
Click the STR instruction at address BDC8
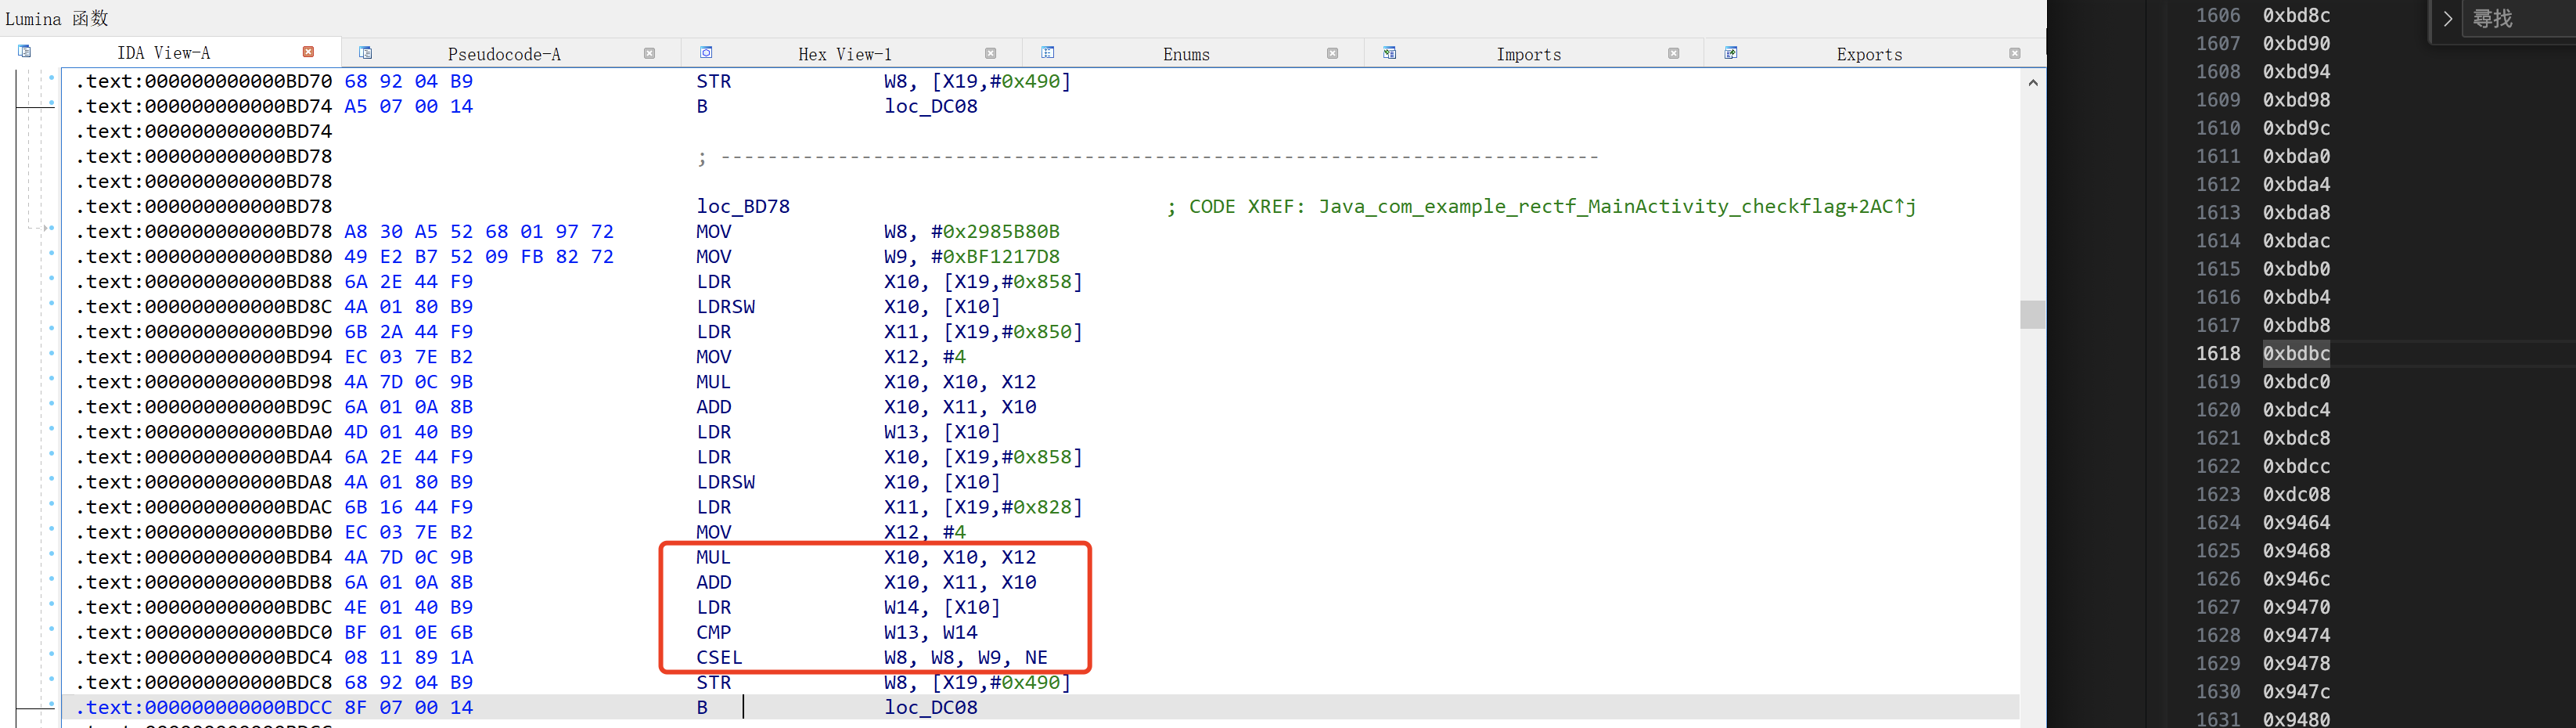(713, 682)
